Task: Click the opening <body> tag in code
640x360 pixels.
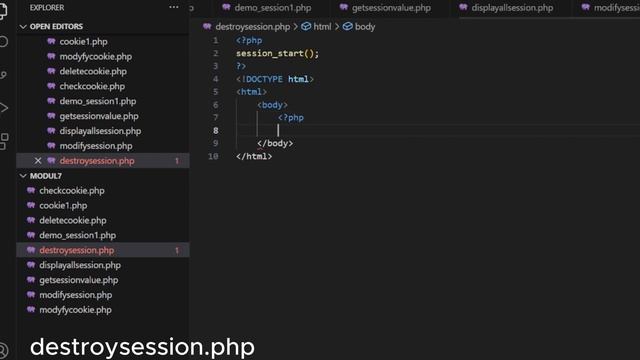Action: coord(272,105)
